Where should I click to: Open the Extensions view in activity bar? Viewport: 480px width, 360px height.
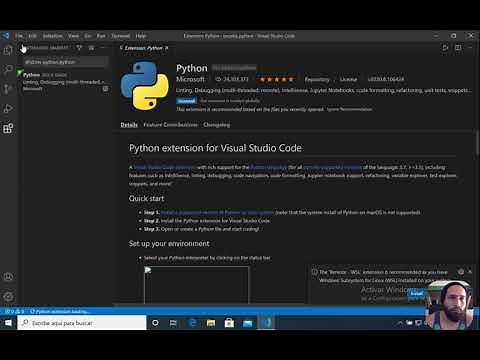[8, 128]
